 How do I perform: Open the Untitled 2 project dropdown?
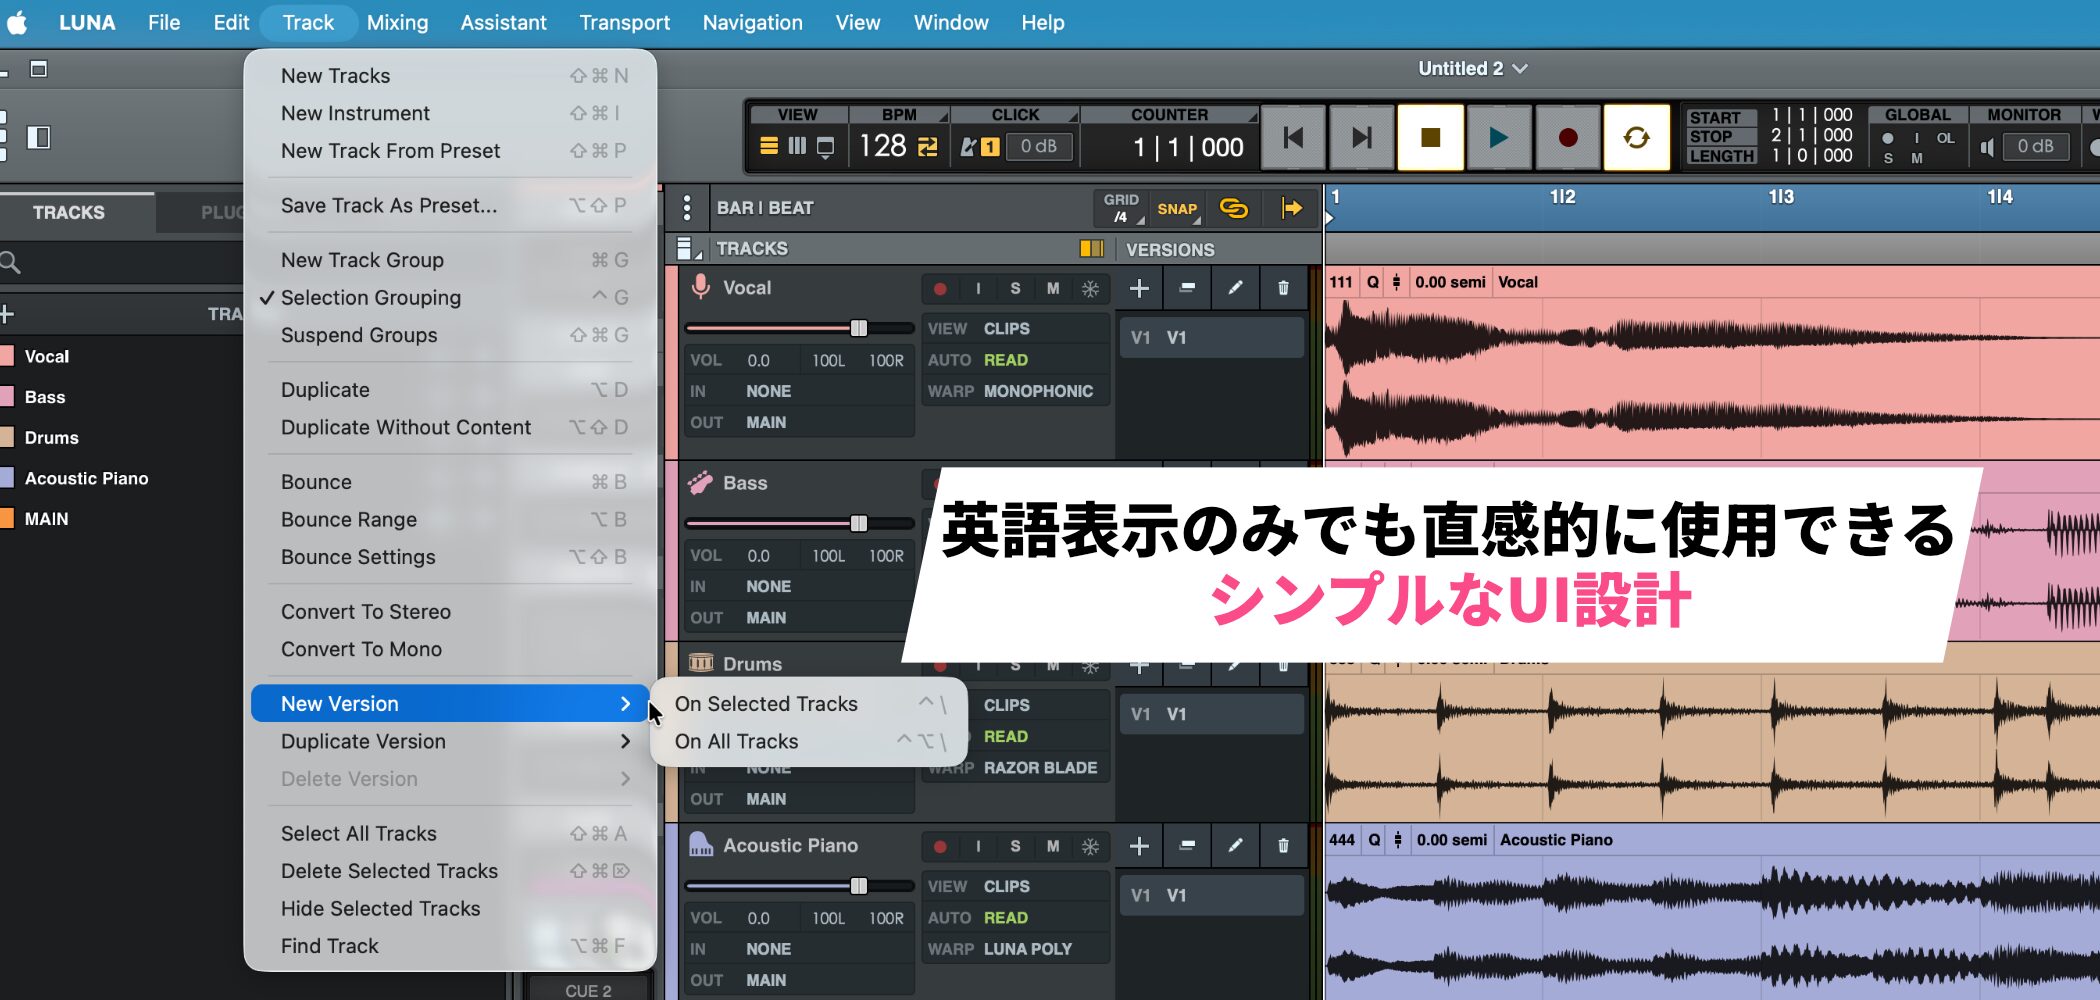(x=1472, y=69)
